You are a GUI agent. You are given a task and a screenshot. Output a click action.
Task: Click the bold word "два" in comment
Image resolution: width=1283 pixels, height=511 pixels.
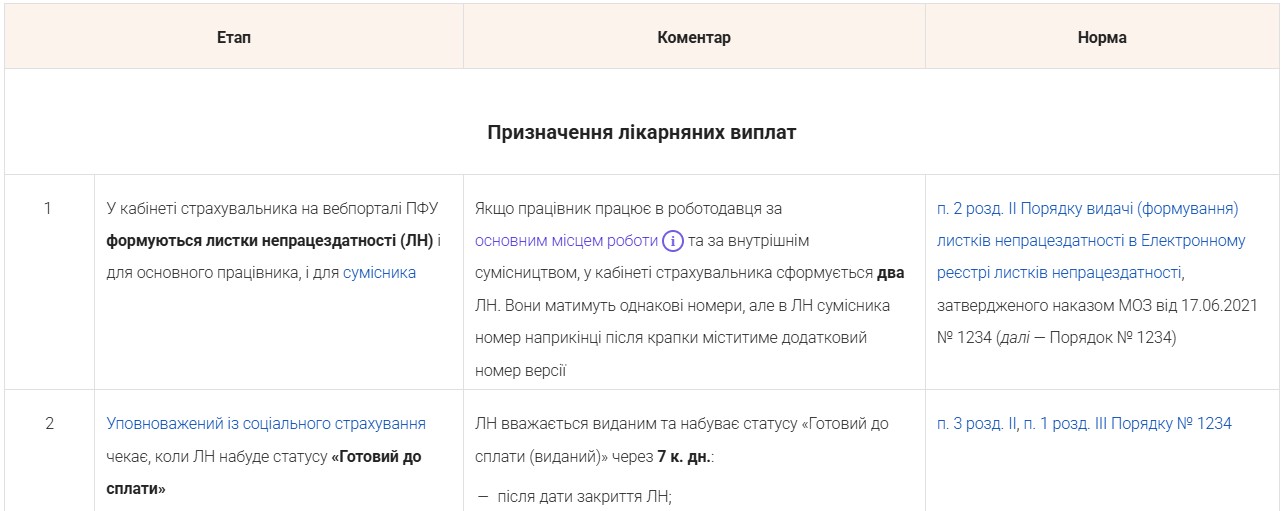click(890, 272)
